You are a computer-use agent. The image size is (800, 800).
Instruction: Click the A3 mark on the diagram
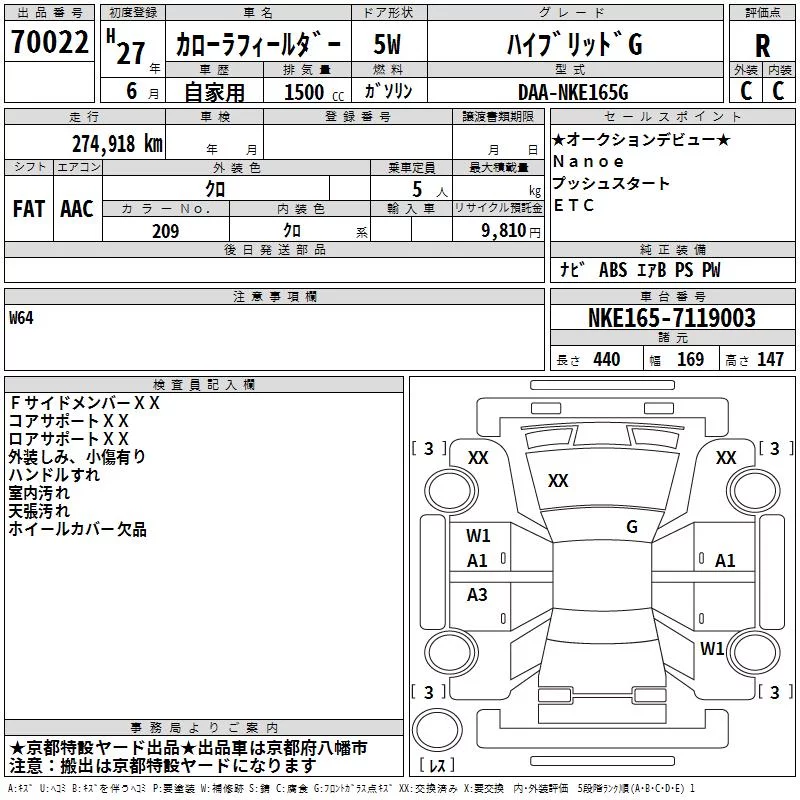pyautogui.click(x=477, y=594)
